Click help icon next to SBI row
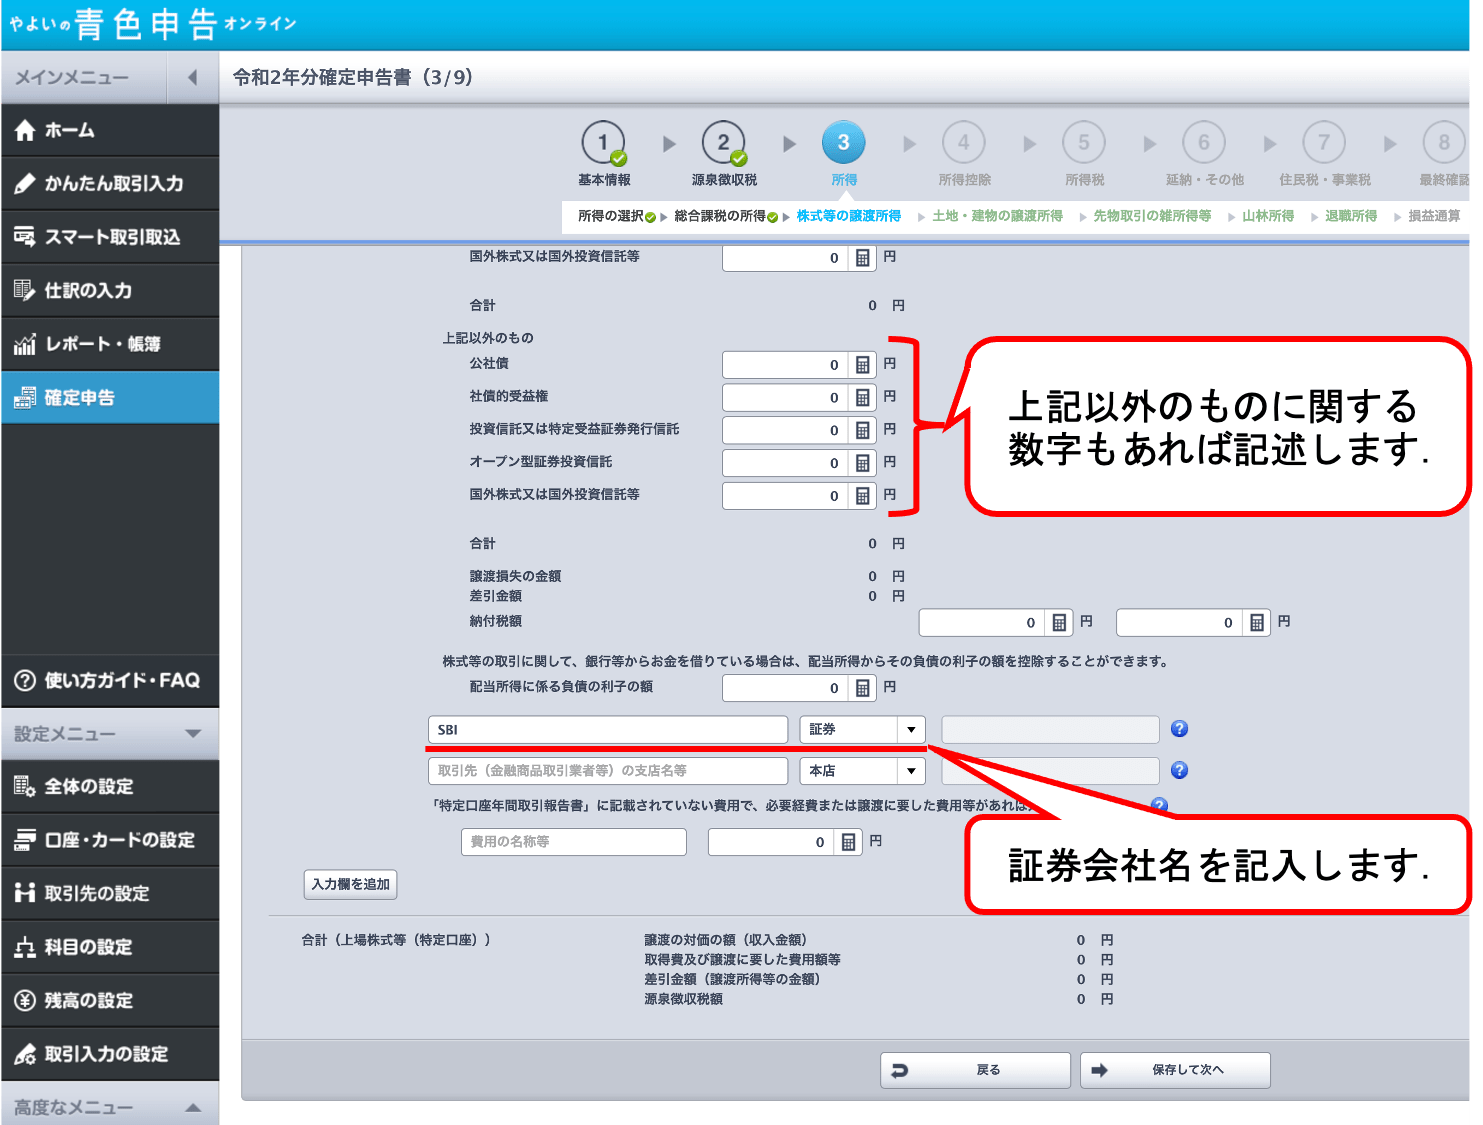This screenshot has width=1483, height=1125. [1180, 729]
